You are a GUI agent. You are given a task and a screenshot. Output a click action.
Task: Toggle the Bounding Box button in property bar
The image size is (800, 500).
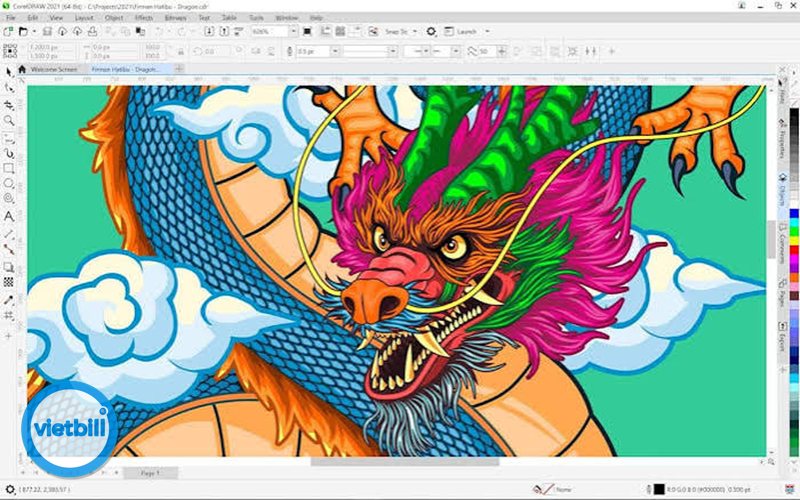click(x=573, y=52)
